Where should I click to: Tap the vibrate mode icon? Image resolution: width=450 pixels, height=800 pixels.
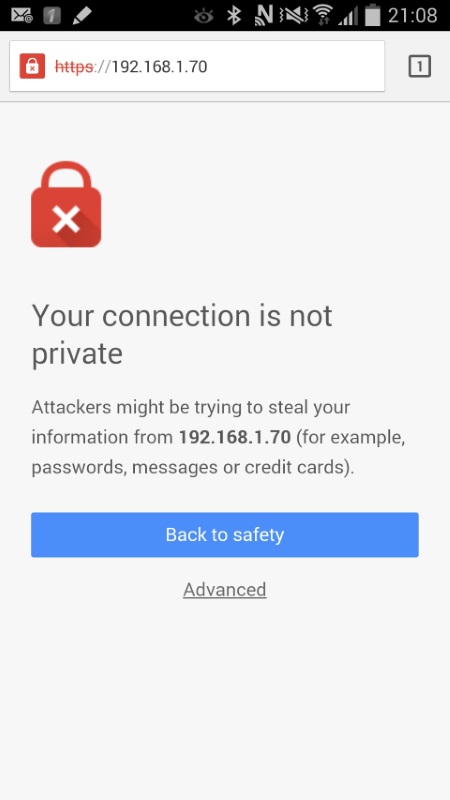[293, 15]
